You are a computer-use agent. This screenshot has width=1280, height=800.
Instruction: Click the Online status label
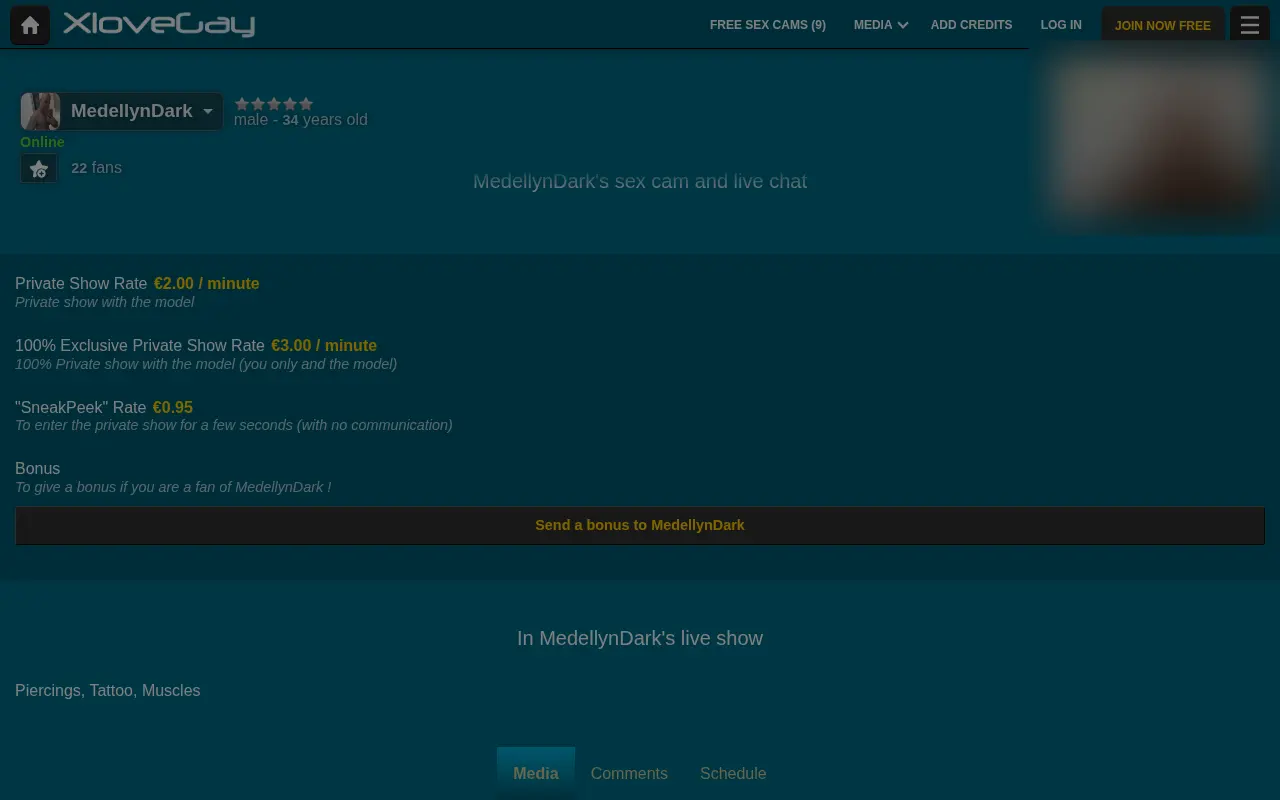pos(42,142)
